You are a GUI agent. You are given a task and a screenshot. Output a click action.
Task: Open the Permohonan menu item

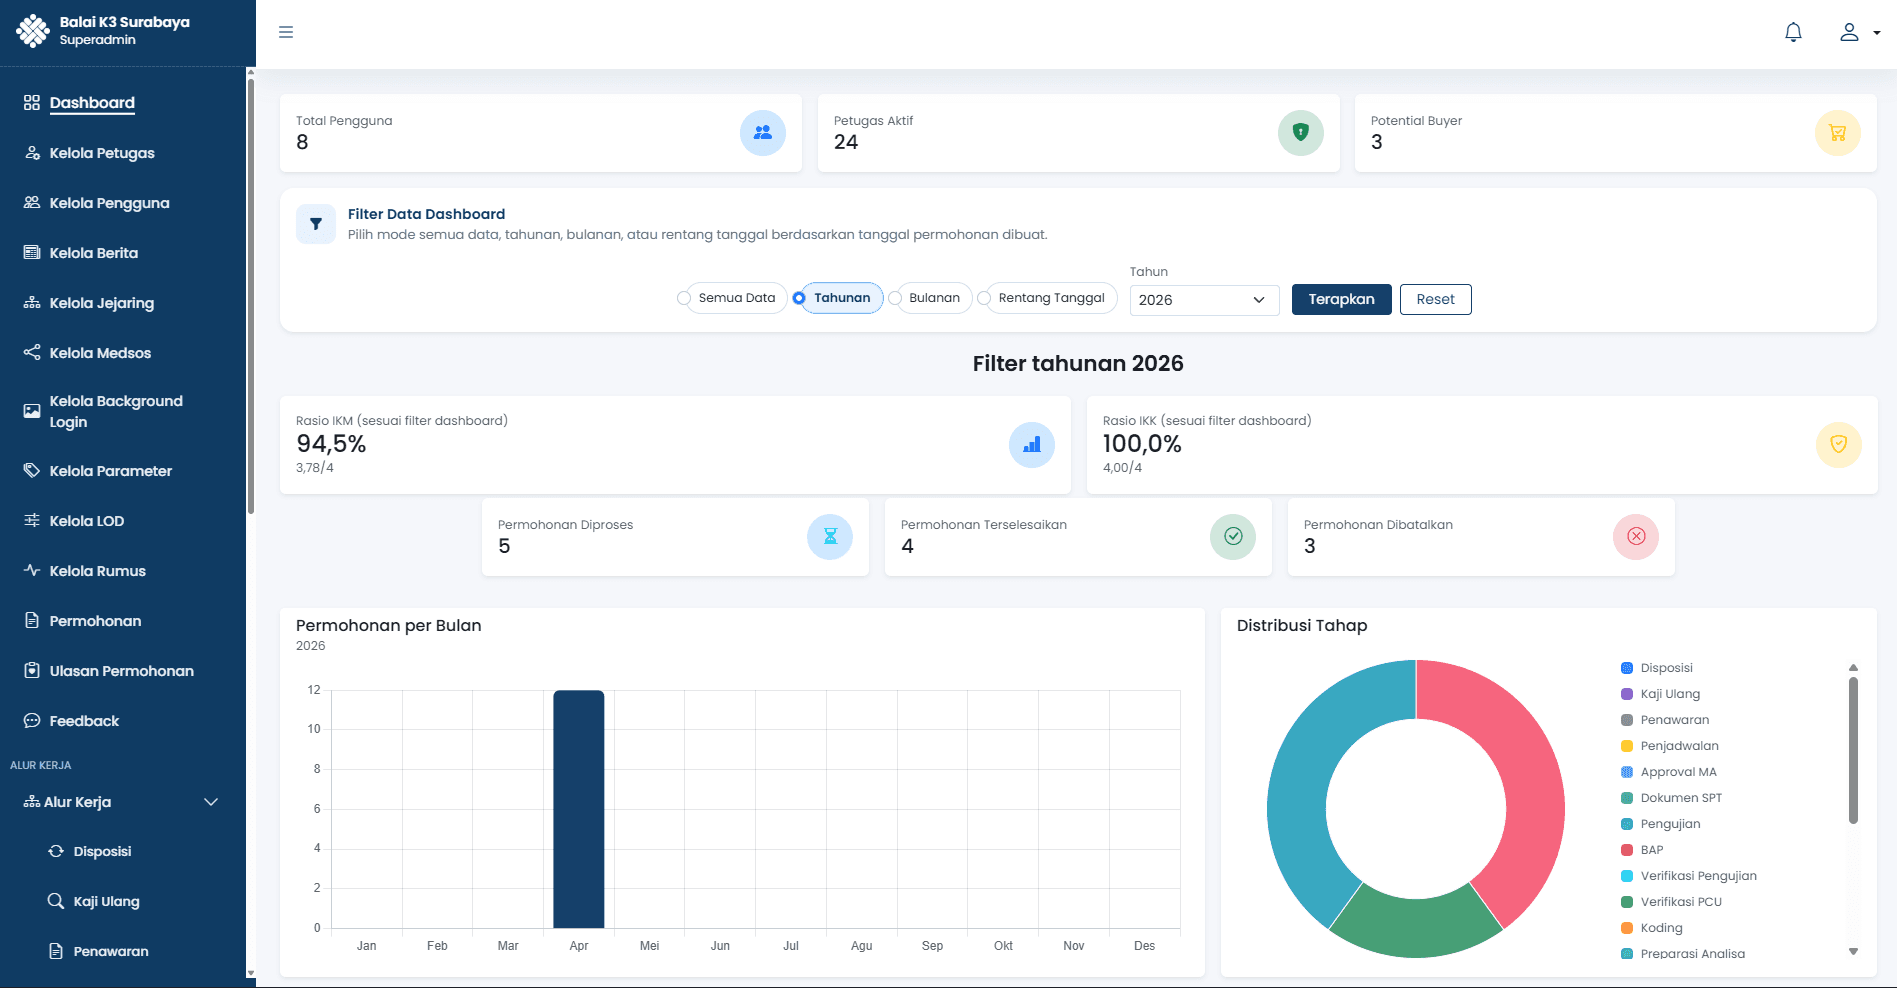[95, 621]
